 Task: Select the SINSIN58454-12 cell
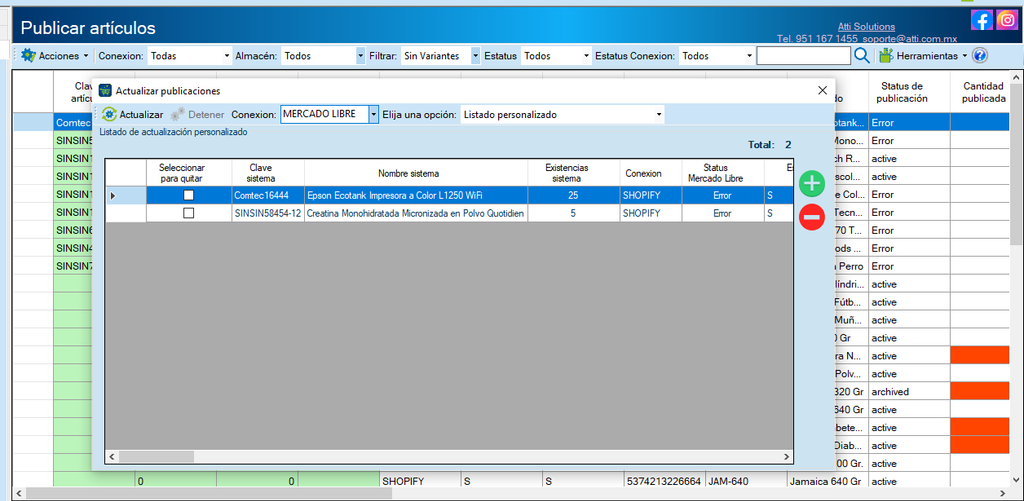pos(268,213)
